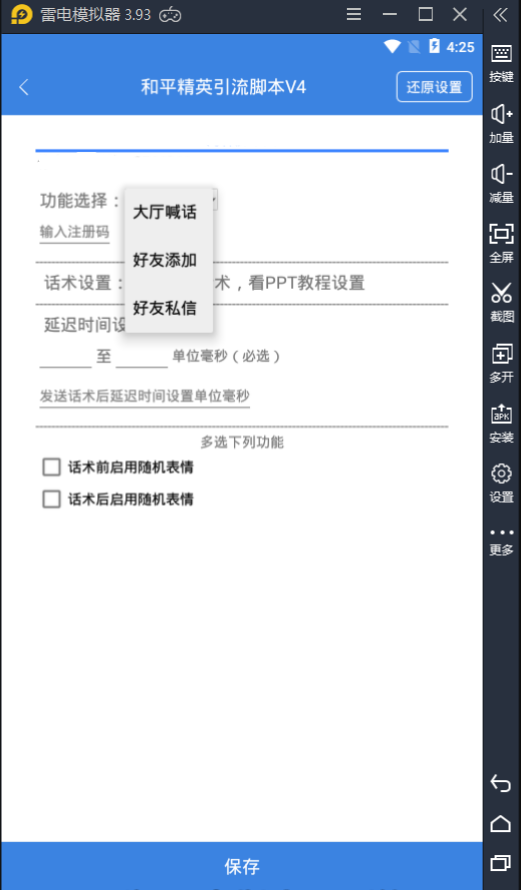The height and width of the screenshot is (890, 521).
Task: Open the 按键 keyboard mapping tool
Action: click(501, 64)
